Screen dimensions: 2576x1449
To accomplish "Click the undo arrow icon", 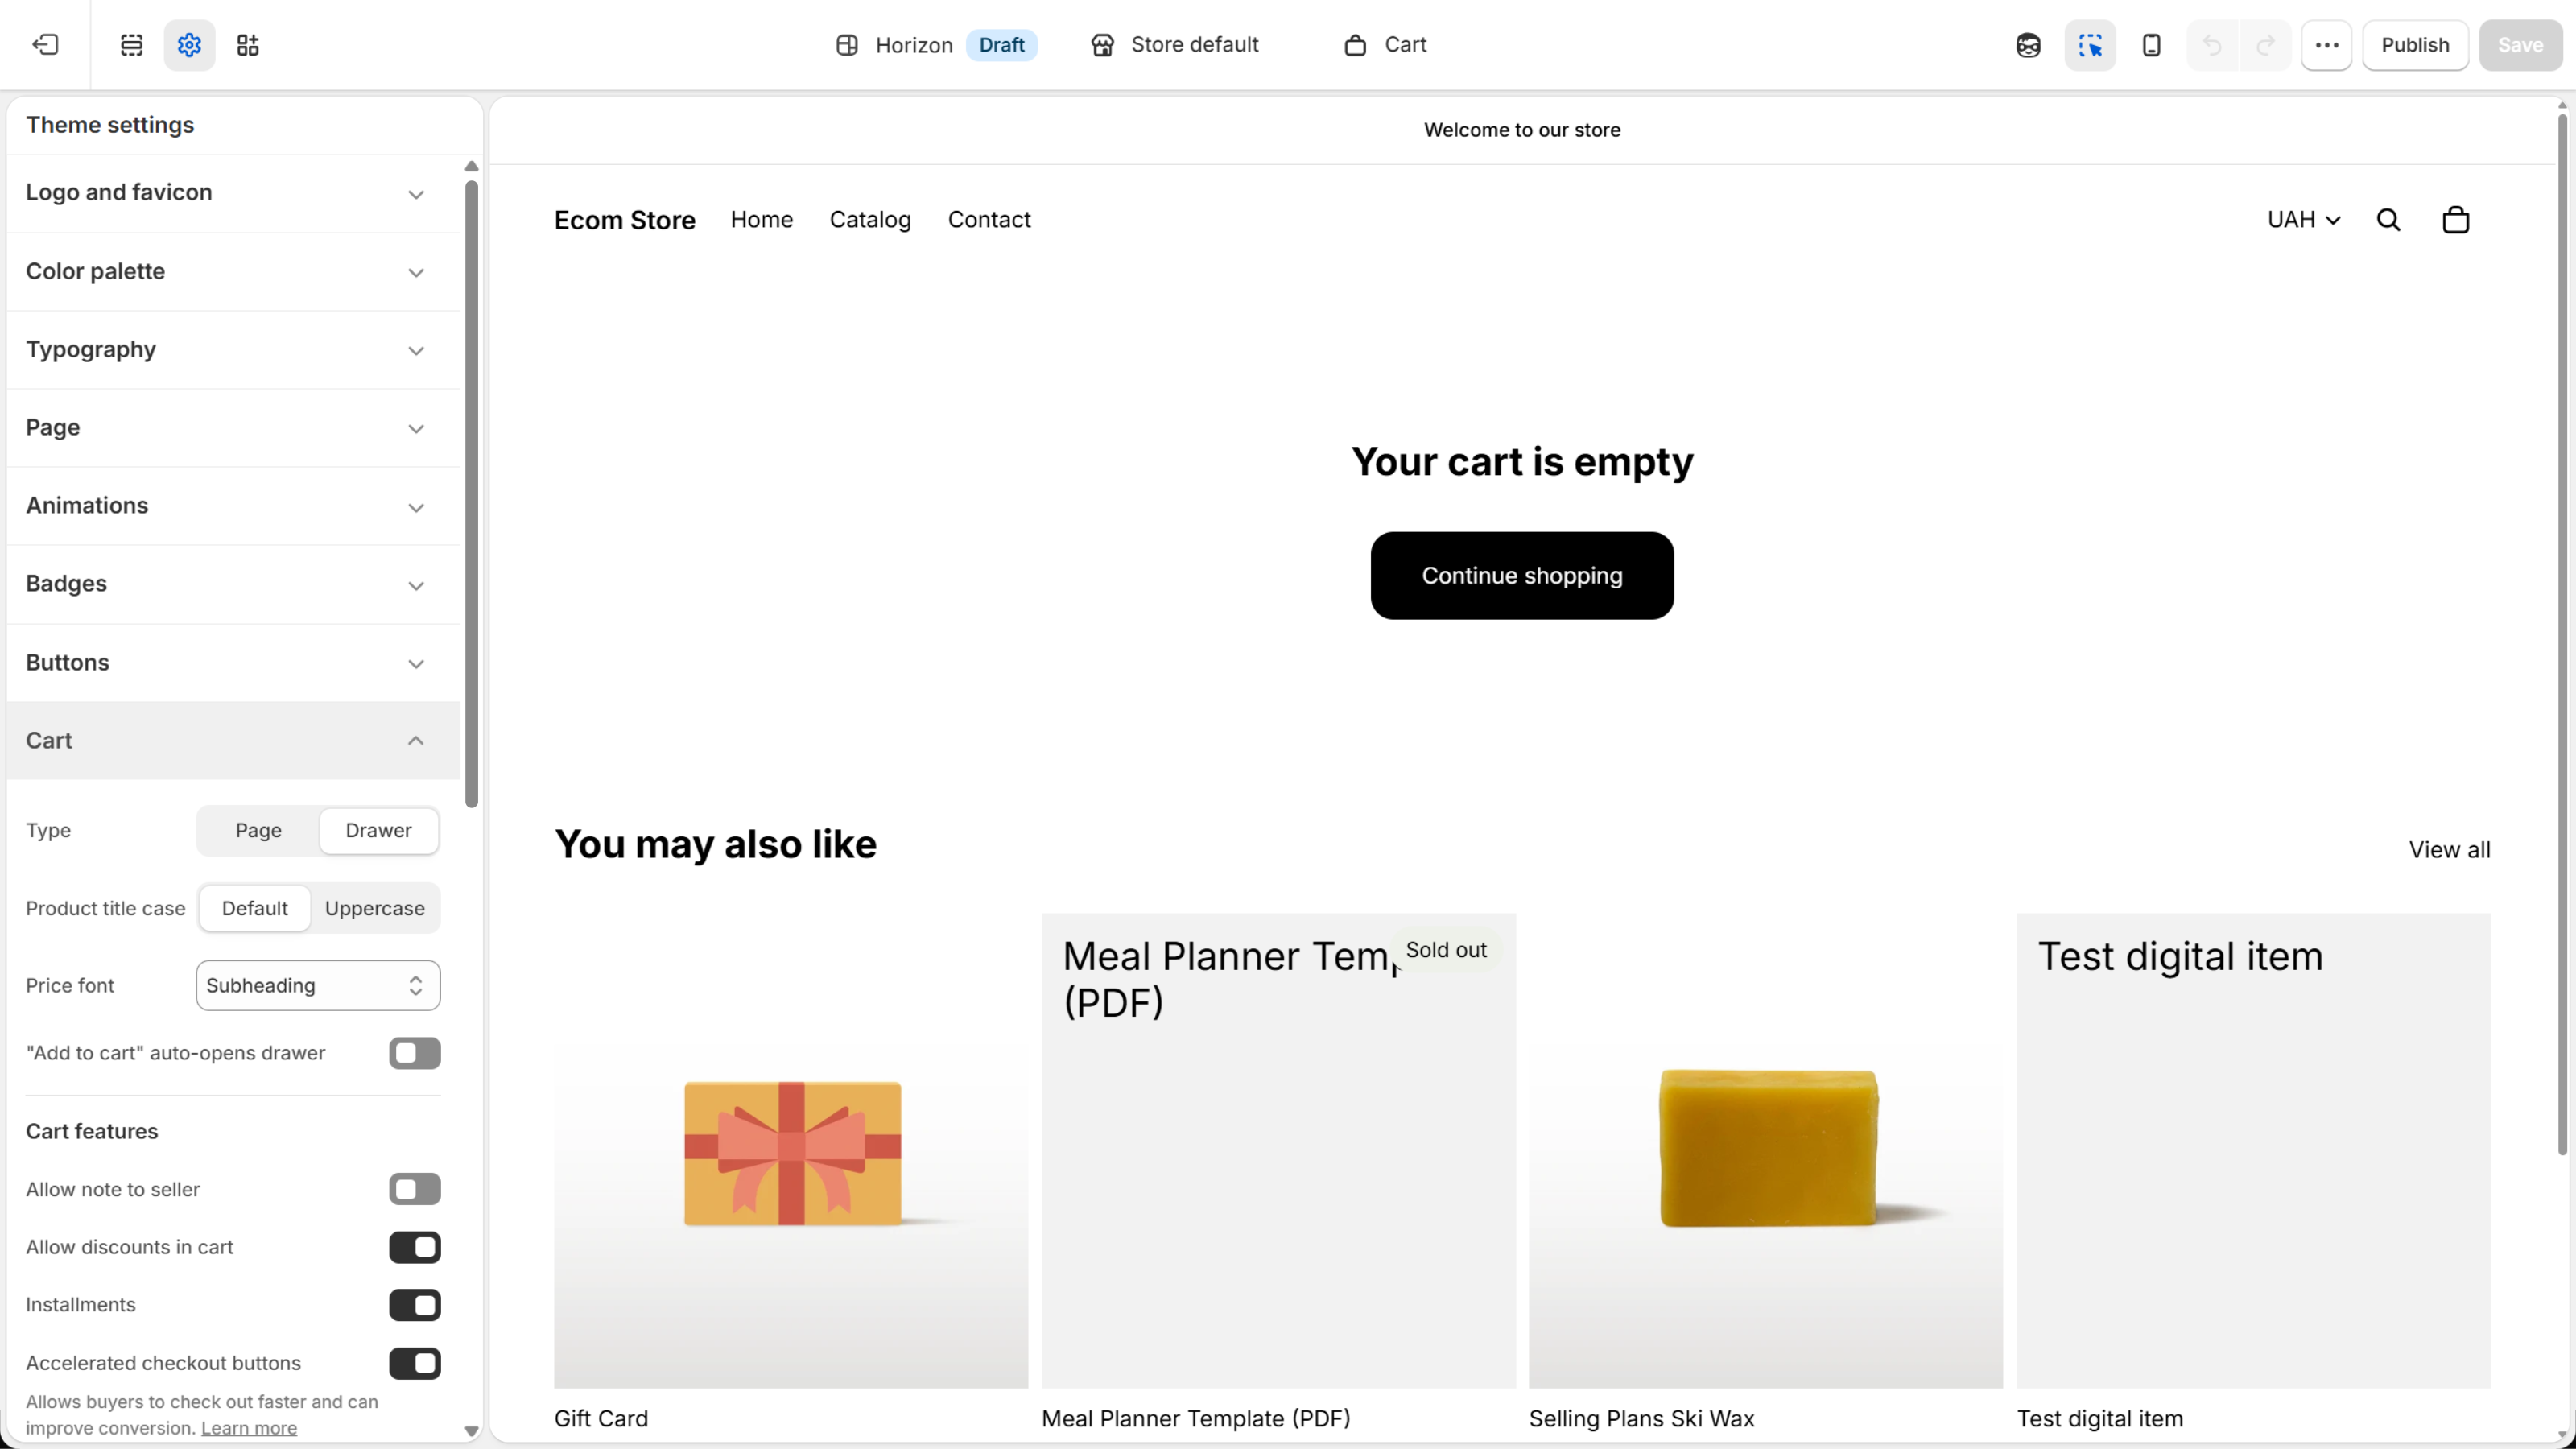I will pyautogui.click(x=2212, y=45).
